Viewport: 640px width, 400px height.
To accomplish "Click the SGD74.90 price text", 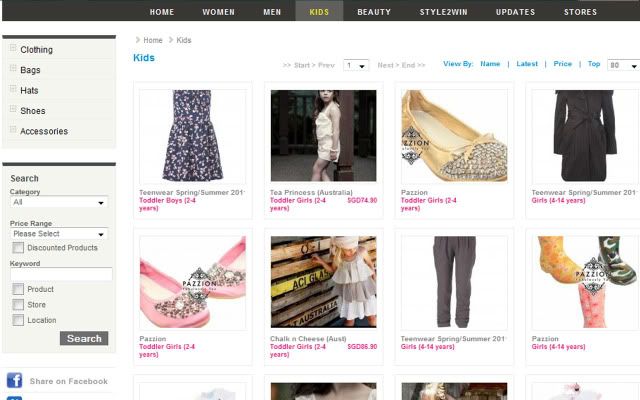I will (x=362, y=200).
